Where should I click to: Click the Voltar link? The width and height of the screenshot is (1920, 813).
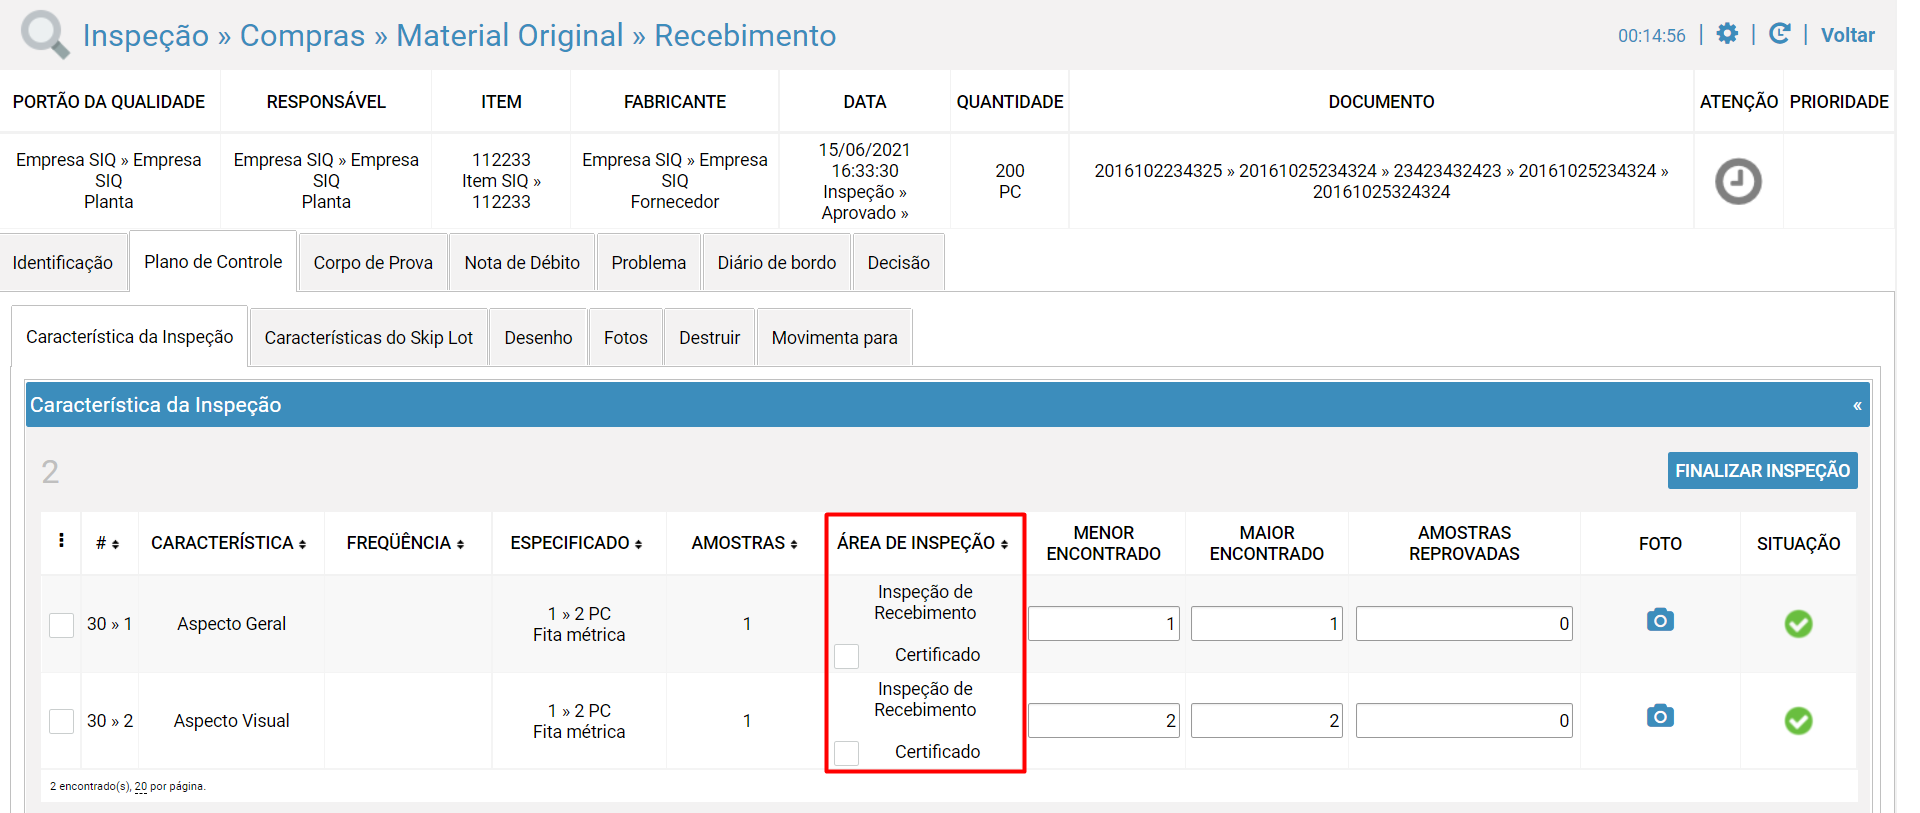(1848, 35)
